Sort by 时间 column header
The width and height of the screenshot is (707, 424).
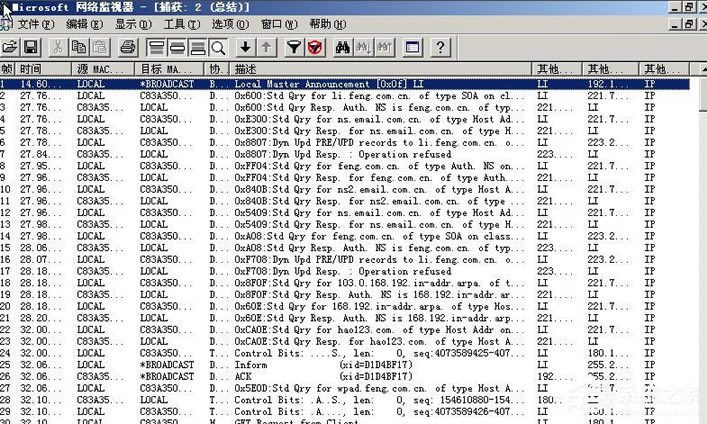(x=44, y=69)
